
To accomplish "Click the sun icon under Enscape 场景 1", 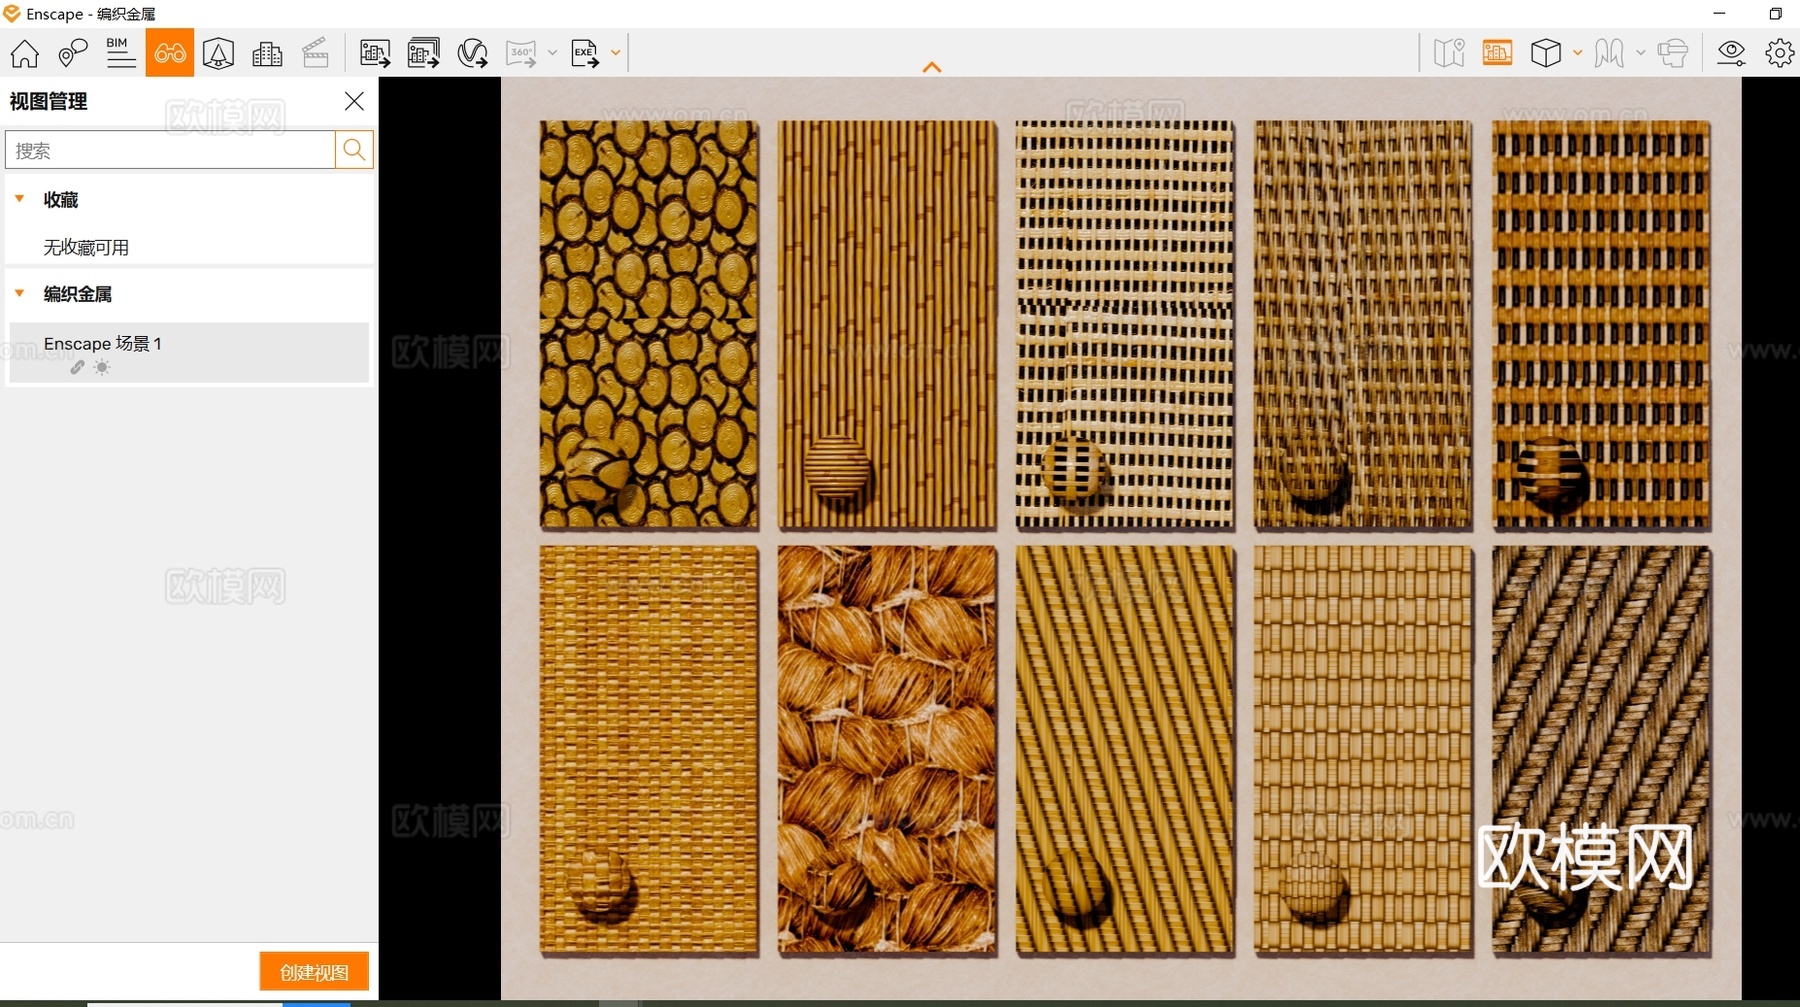I will coord(101,368).
